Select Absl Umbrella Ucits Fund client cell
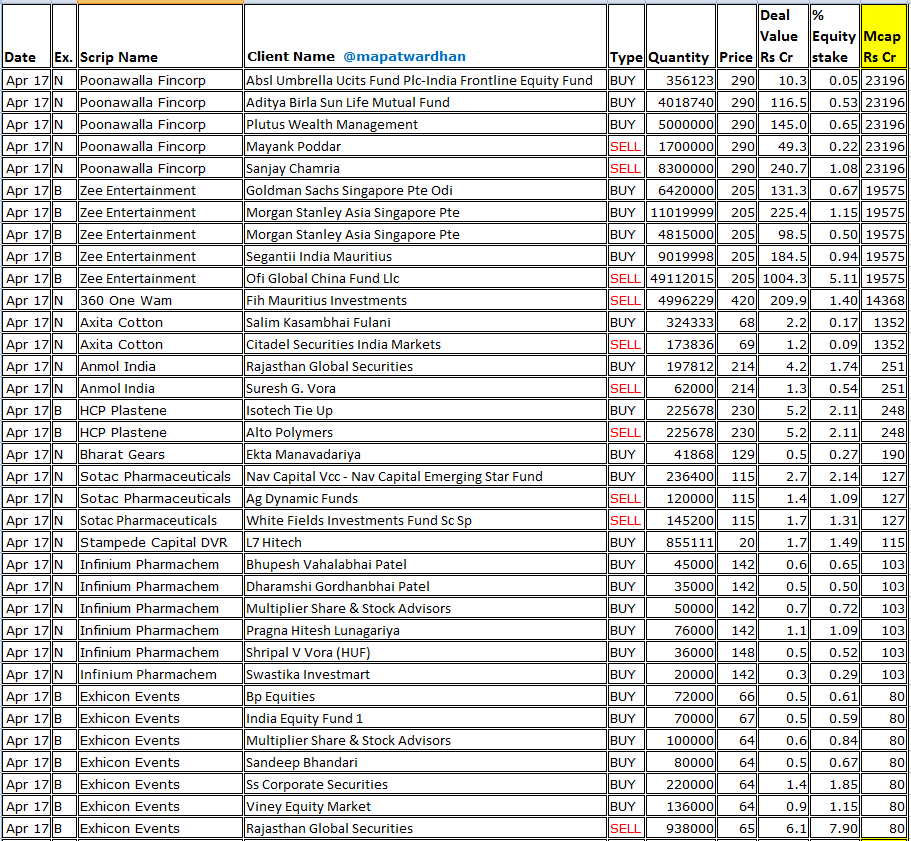This screenshot has height=841, width=911. (x=425, y=80)
